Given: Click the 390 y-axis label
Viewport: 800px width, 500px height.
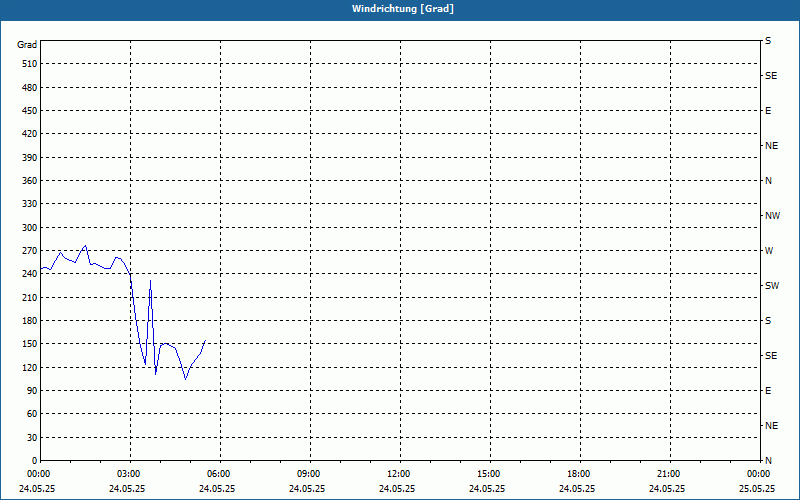Looking at the screenshot, I should pyautogui.click(x=30, y=158).
